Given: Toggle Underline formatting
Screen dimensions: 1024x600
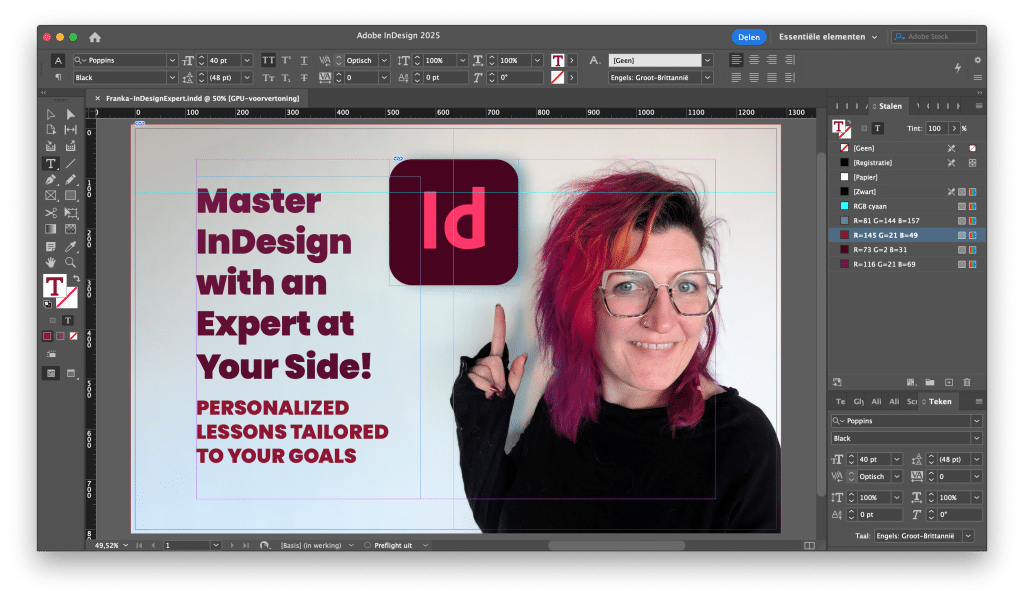Looking at the screenshot, I should pos(304,60).
